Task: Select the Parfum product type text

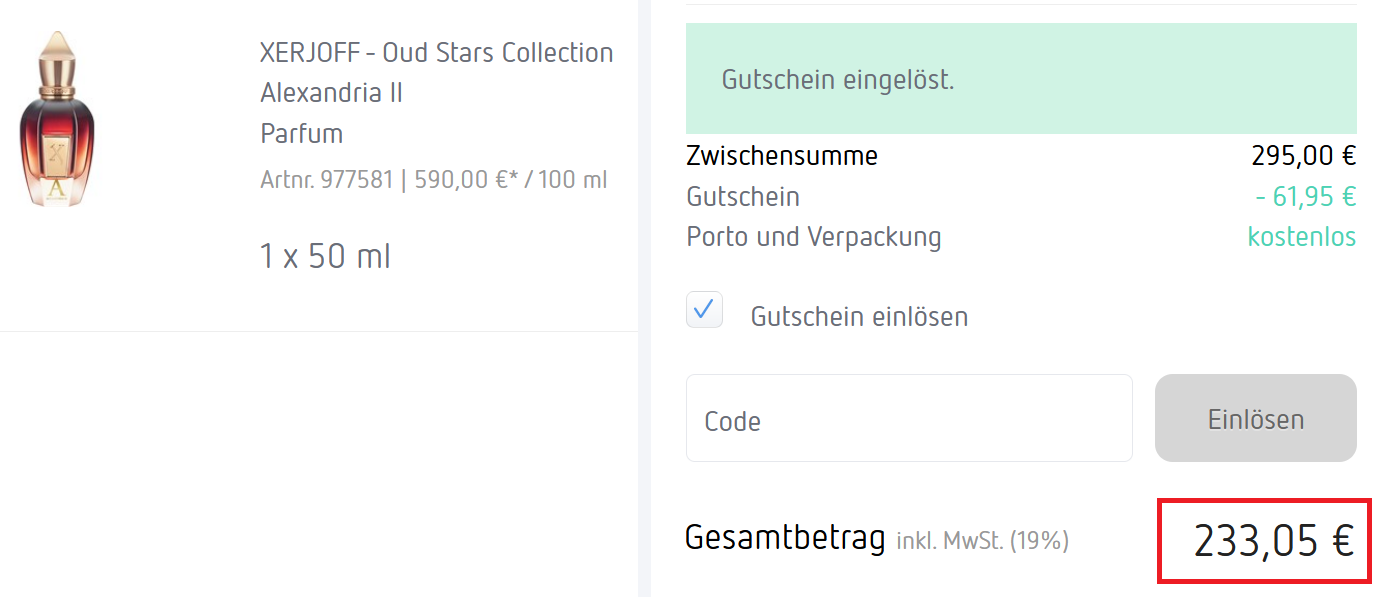Action: [301, 134]
